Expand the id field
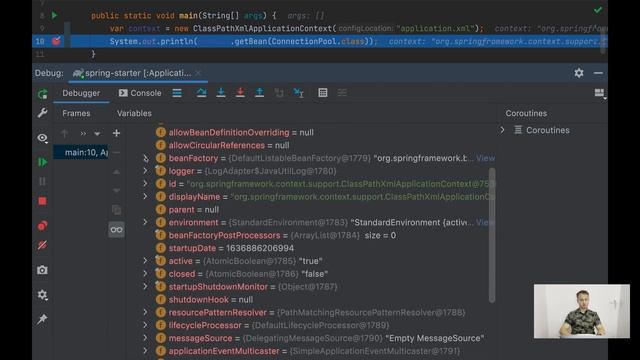The image size is (640, 360). [x=145, y=184]
